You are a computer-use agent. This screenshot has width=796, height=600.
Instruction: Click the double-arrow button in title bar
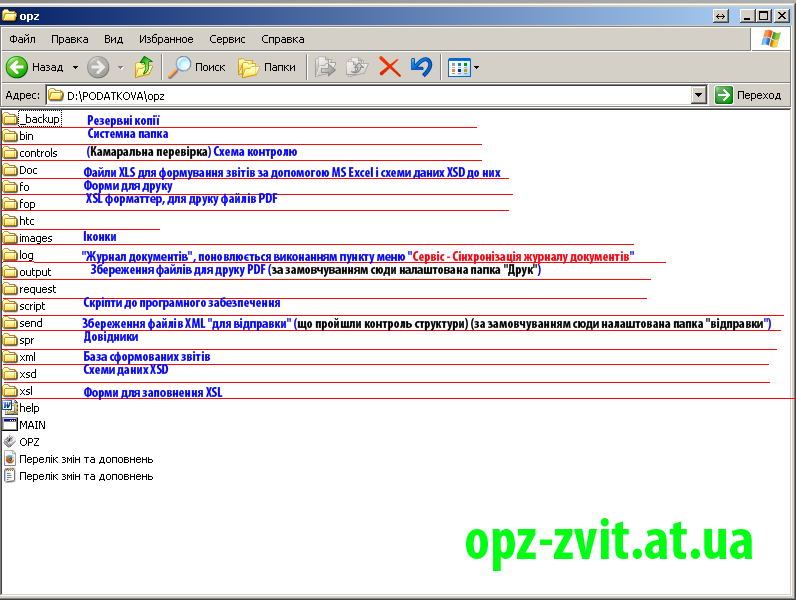tap(720, 16)
